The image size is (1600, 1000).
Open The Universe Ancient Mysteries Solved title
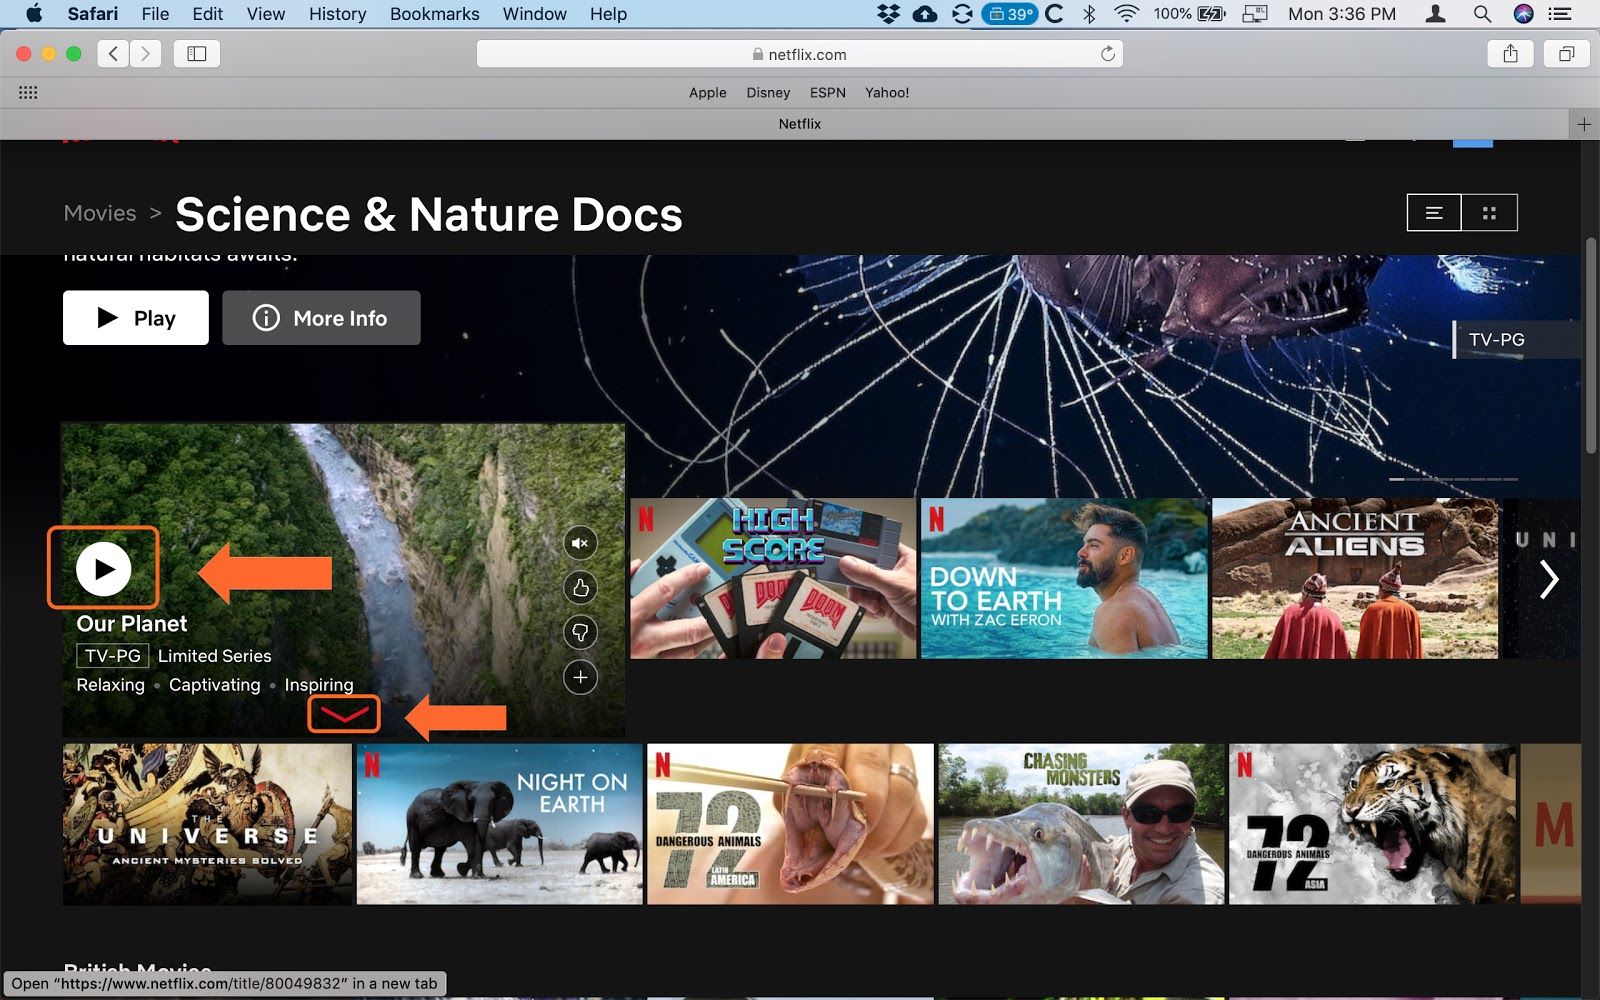tap(207, 824)
